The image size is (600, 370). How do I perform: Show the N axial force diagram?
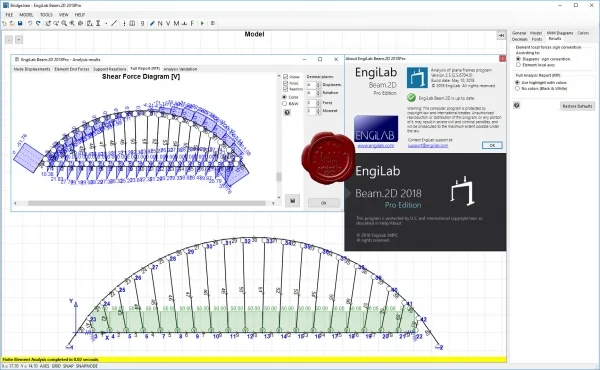[x=160, y=23]
